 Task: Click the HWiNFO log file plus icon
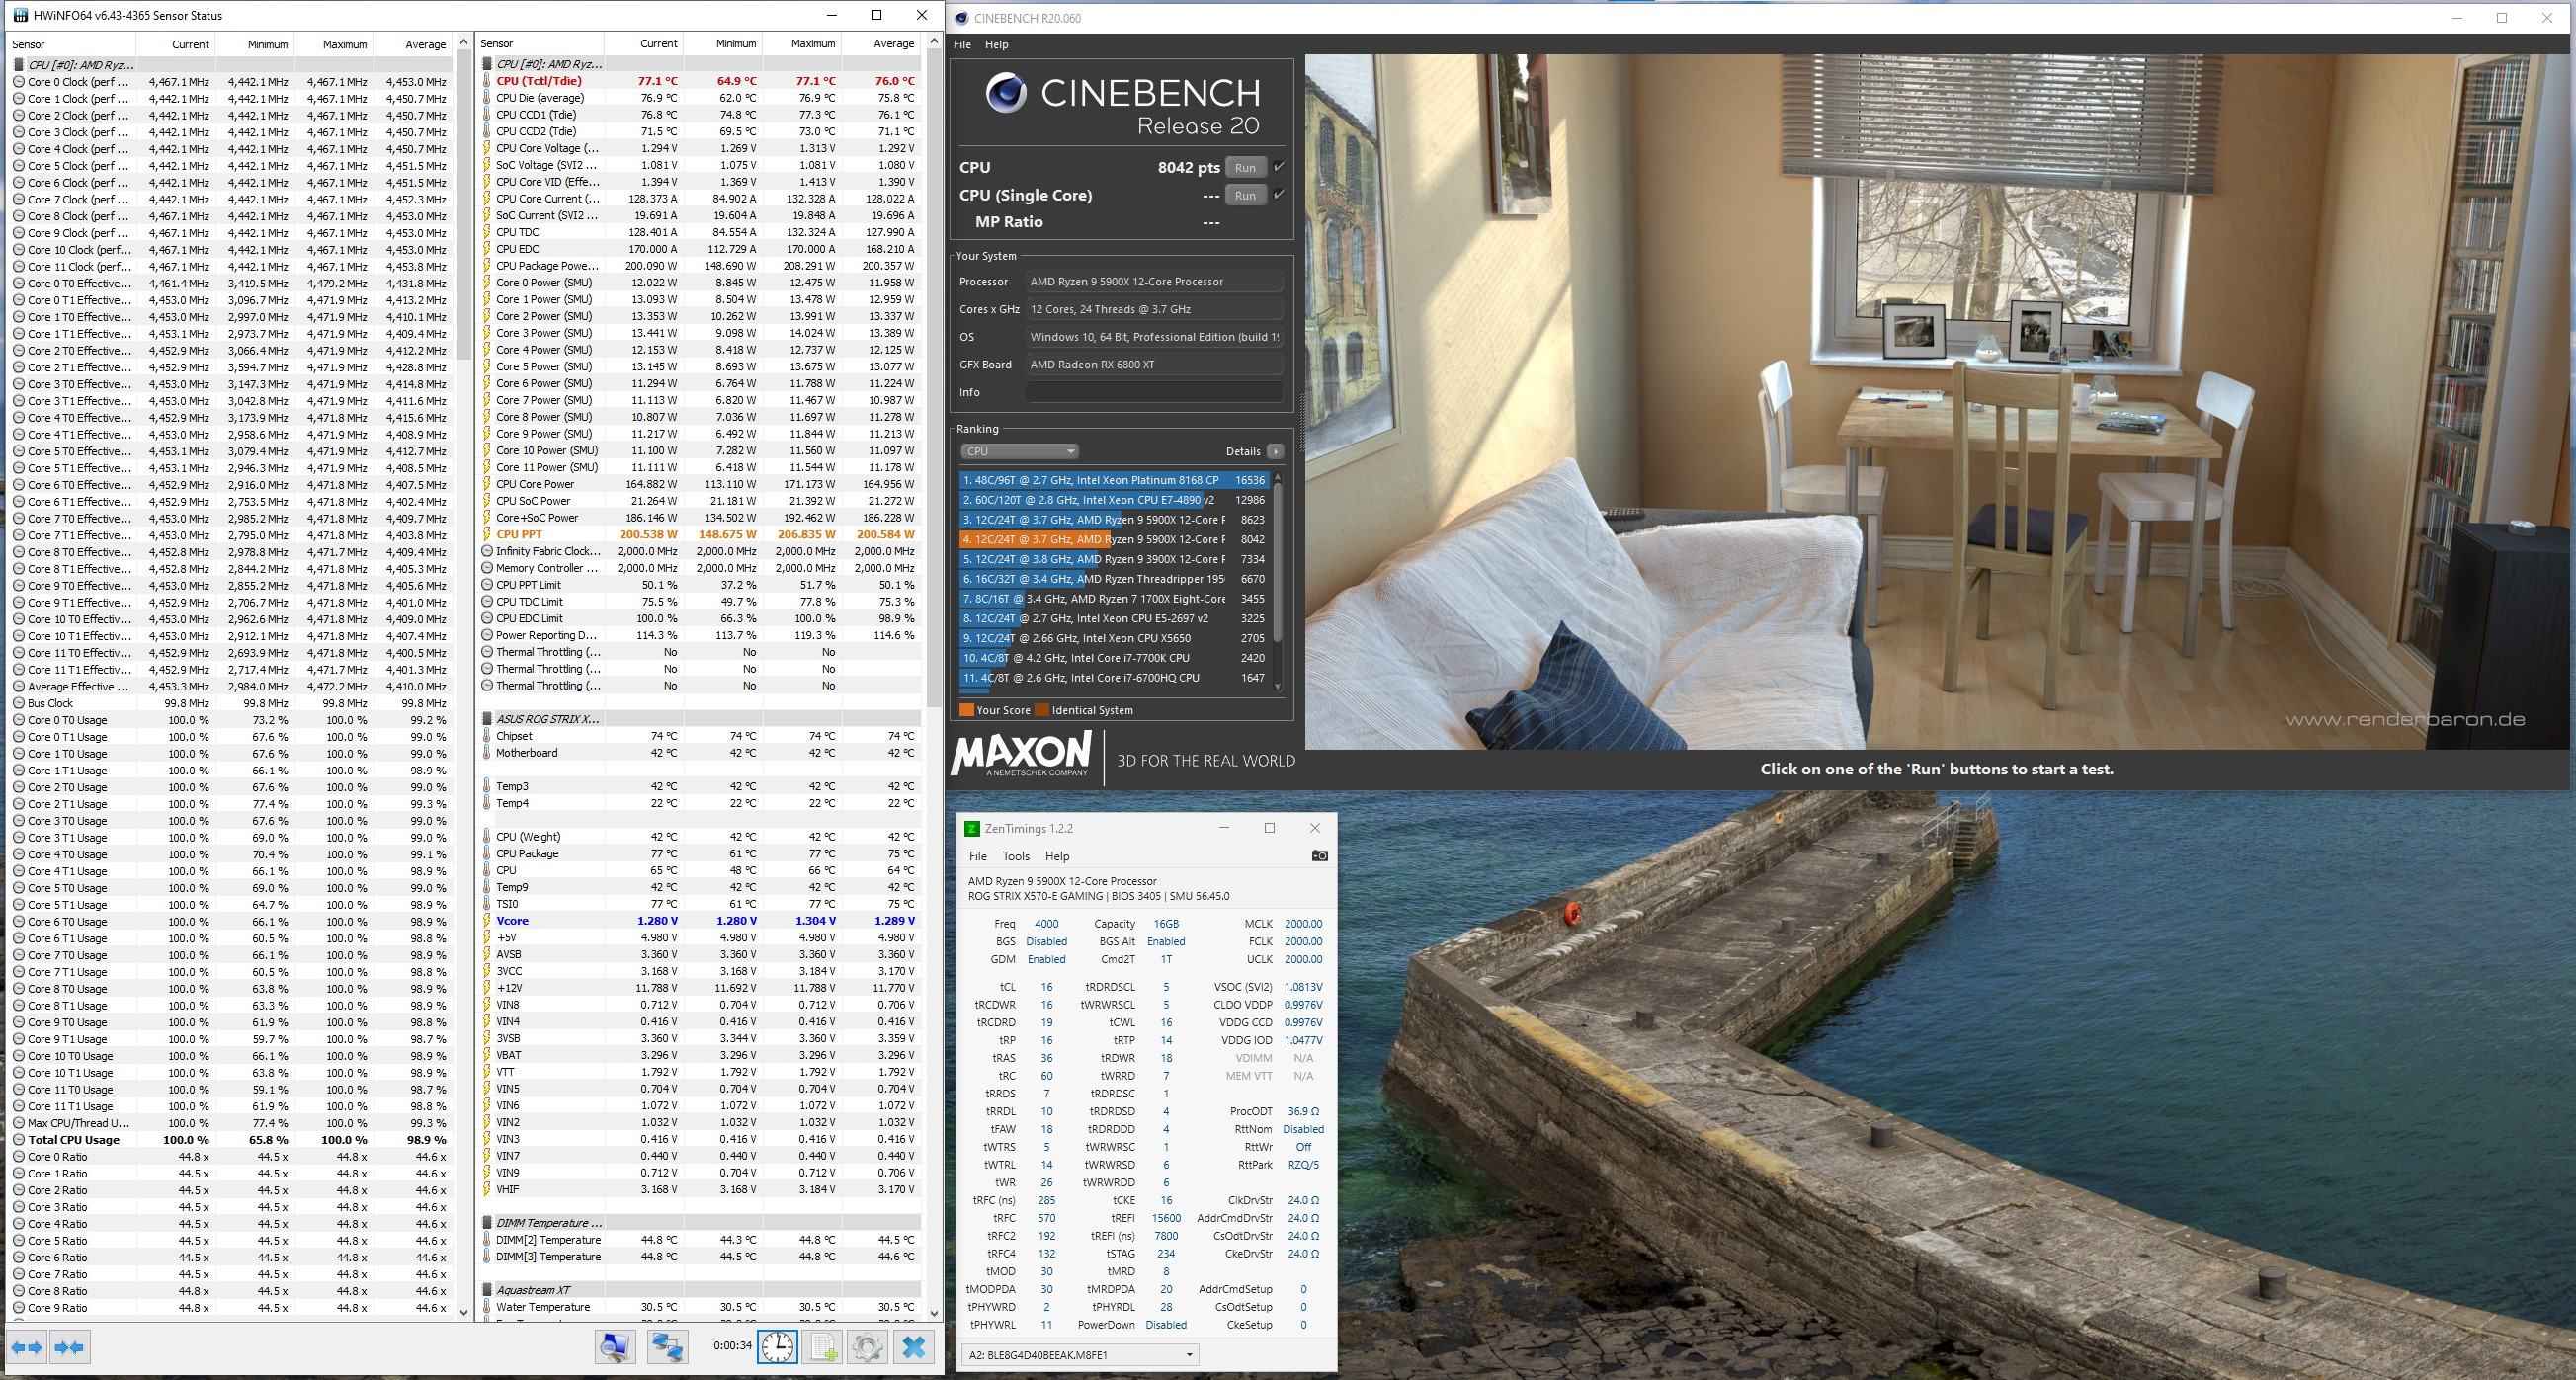(x=823, y=1347)
